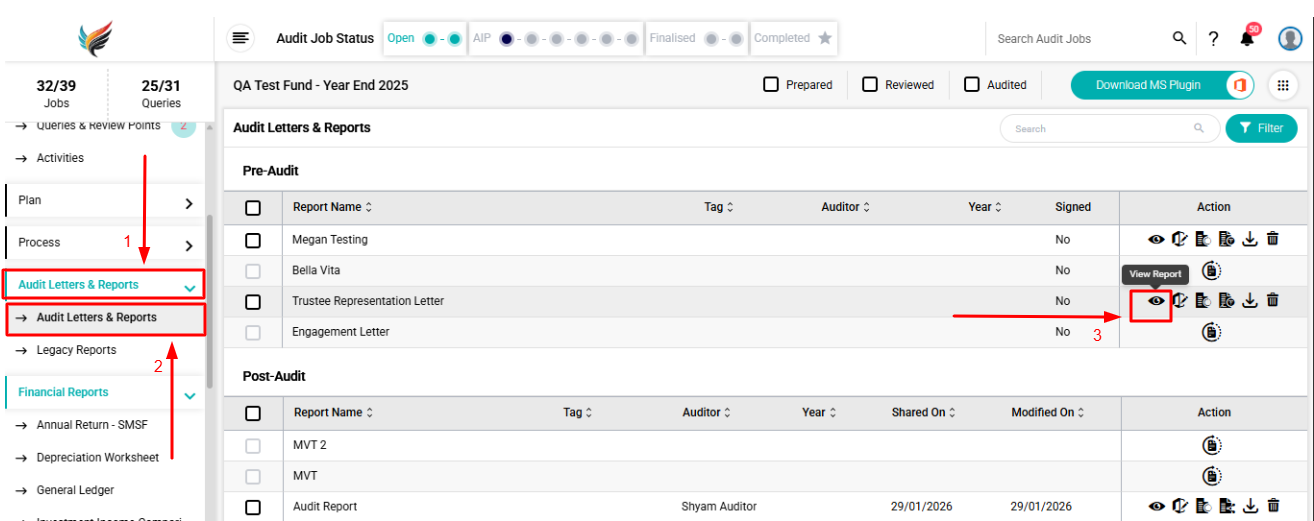Open Legacy Reports in sidebar

coord(77,350)
